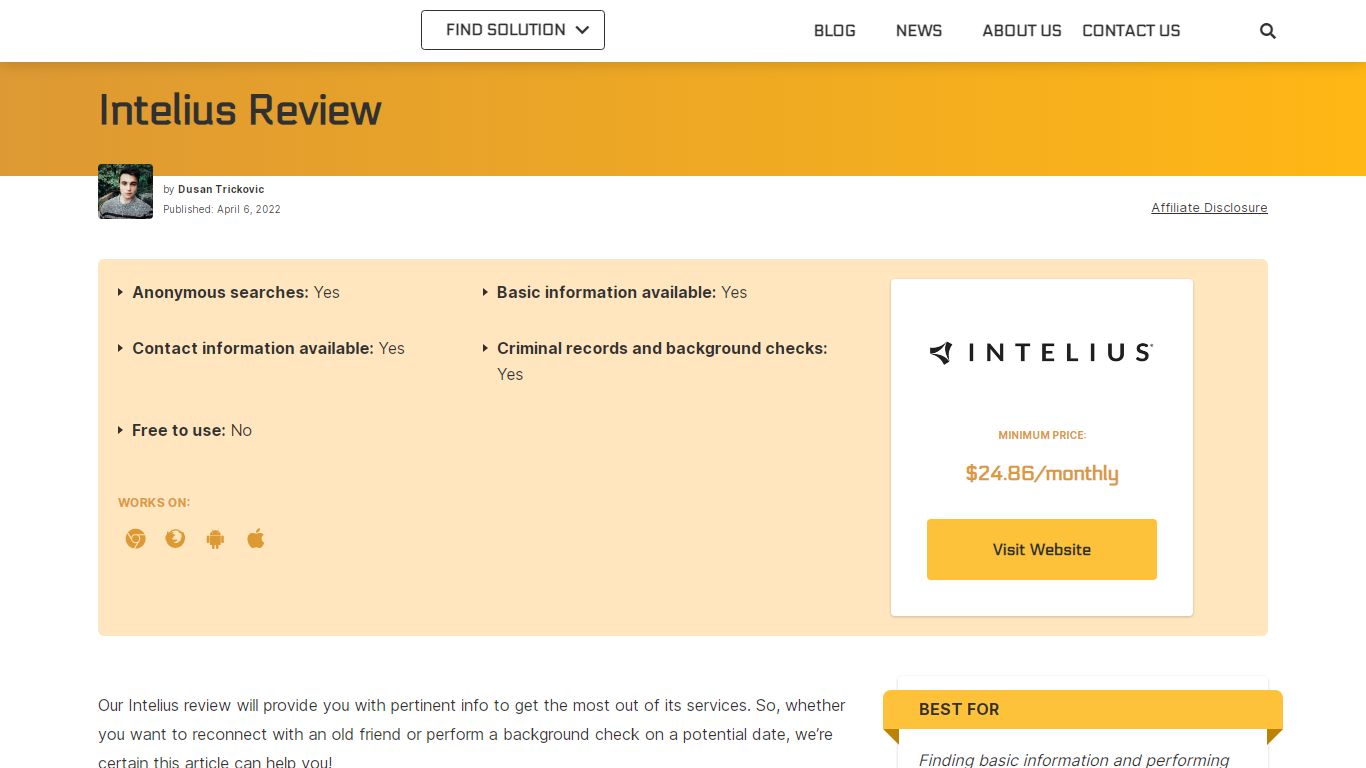
Task: Click the Apple platform icon
Action: [256, 539]
